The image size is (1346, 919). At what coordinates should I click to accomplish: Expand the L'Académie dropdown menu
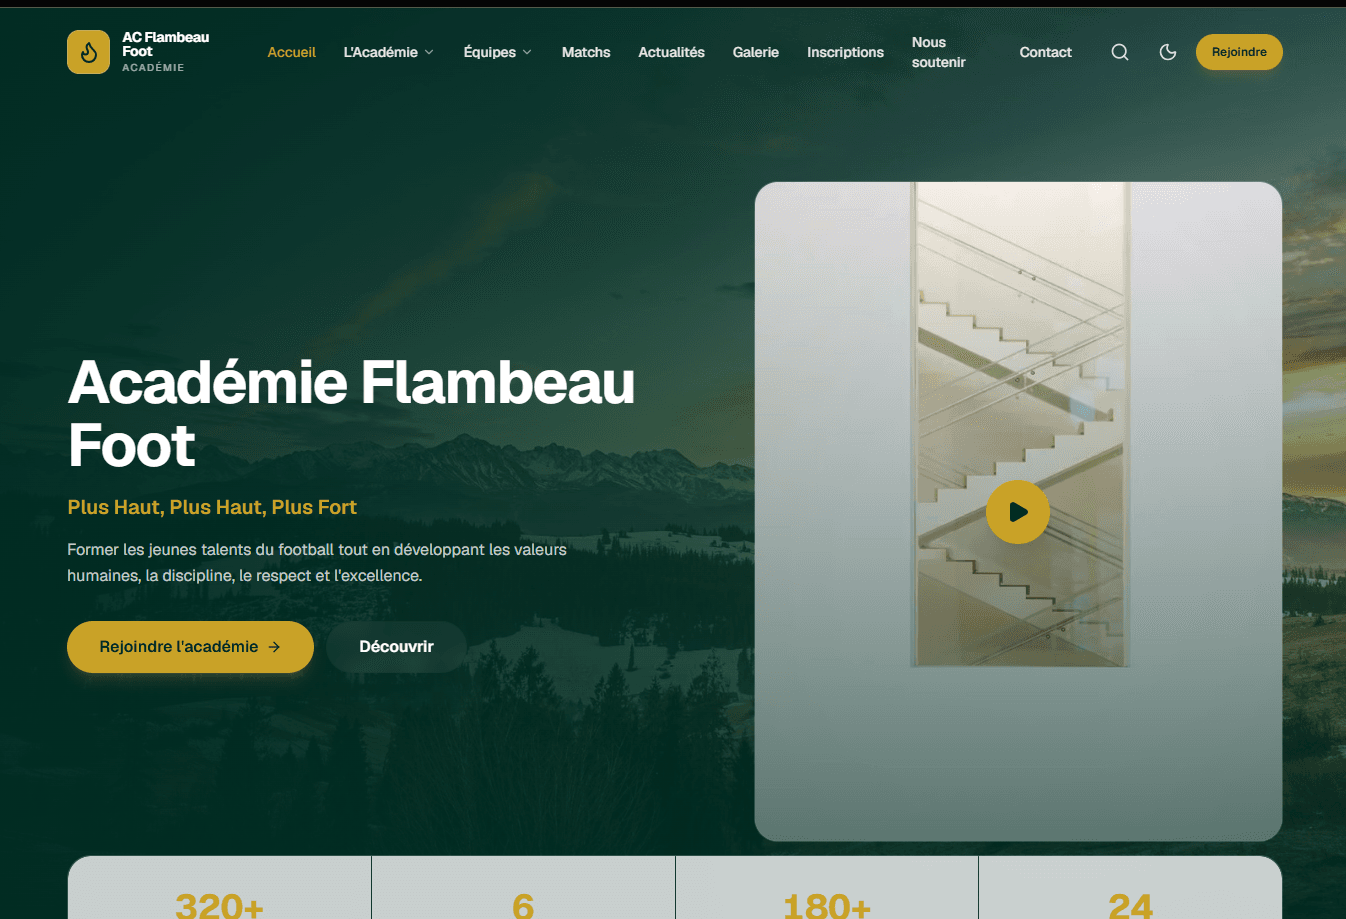(x=389, y=52)
